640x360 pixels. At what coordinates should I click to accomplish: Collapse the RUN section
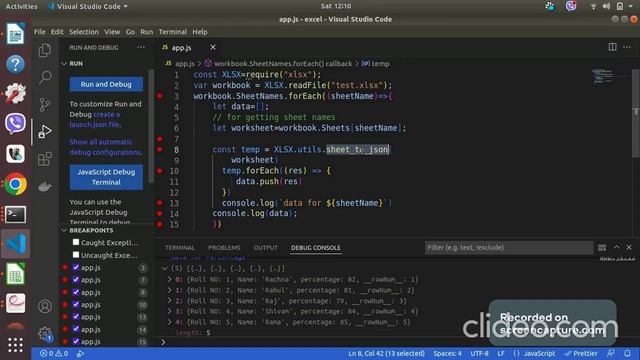tap(64, 64)
